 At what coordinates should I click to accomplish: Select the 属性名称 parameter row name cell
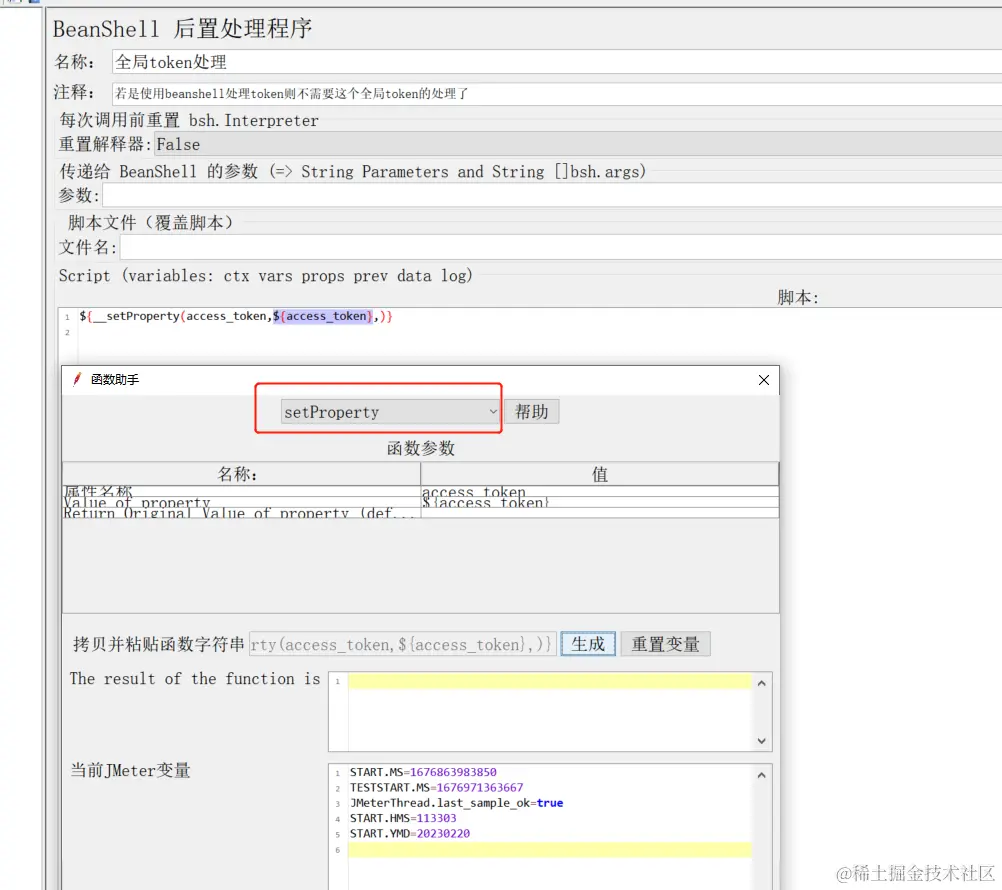point(241,491)
